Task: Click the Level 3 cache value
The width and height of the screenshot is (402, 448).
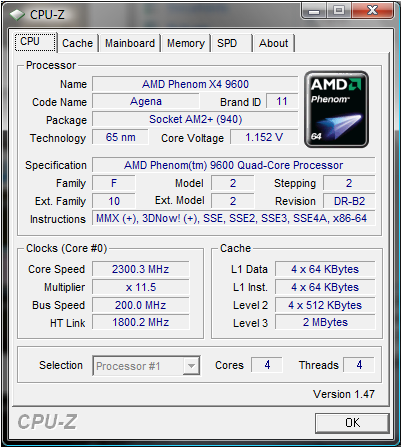Action: point(325,322)
